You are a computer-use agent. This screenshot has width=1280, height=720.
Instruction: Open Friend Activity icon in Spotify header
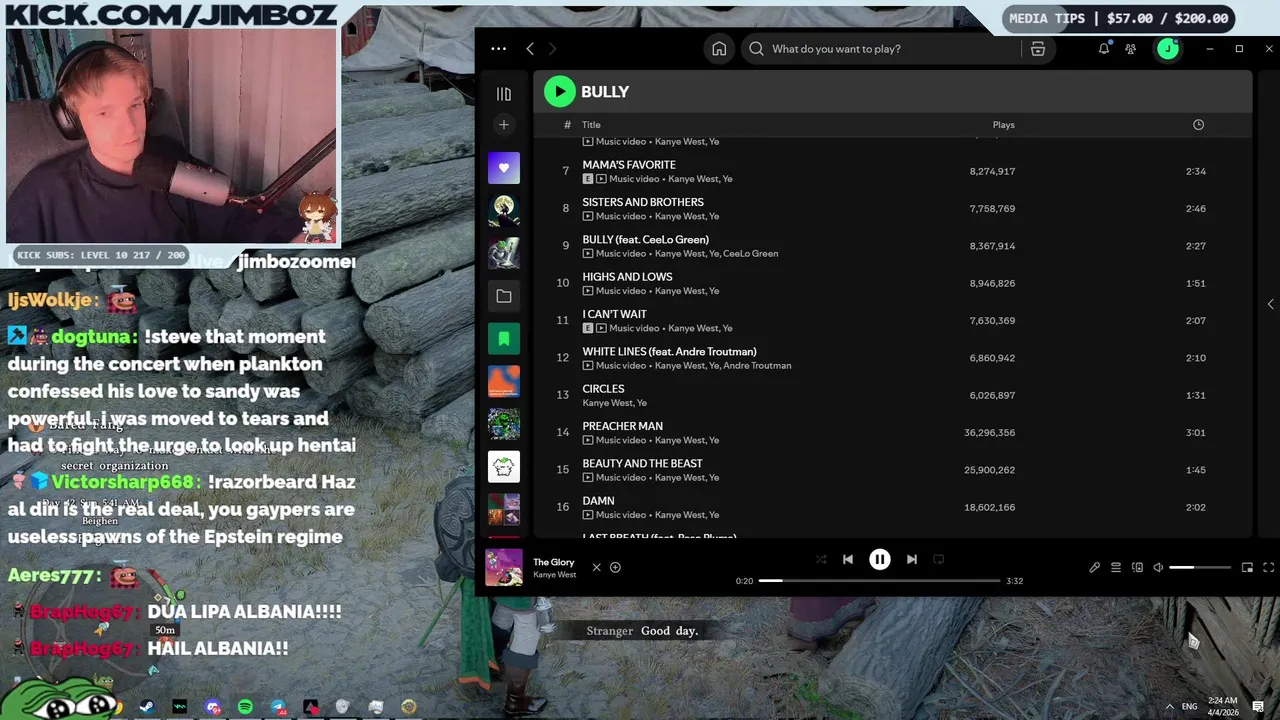(1130, 49)
